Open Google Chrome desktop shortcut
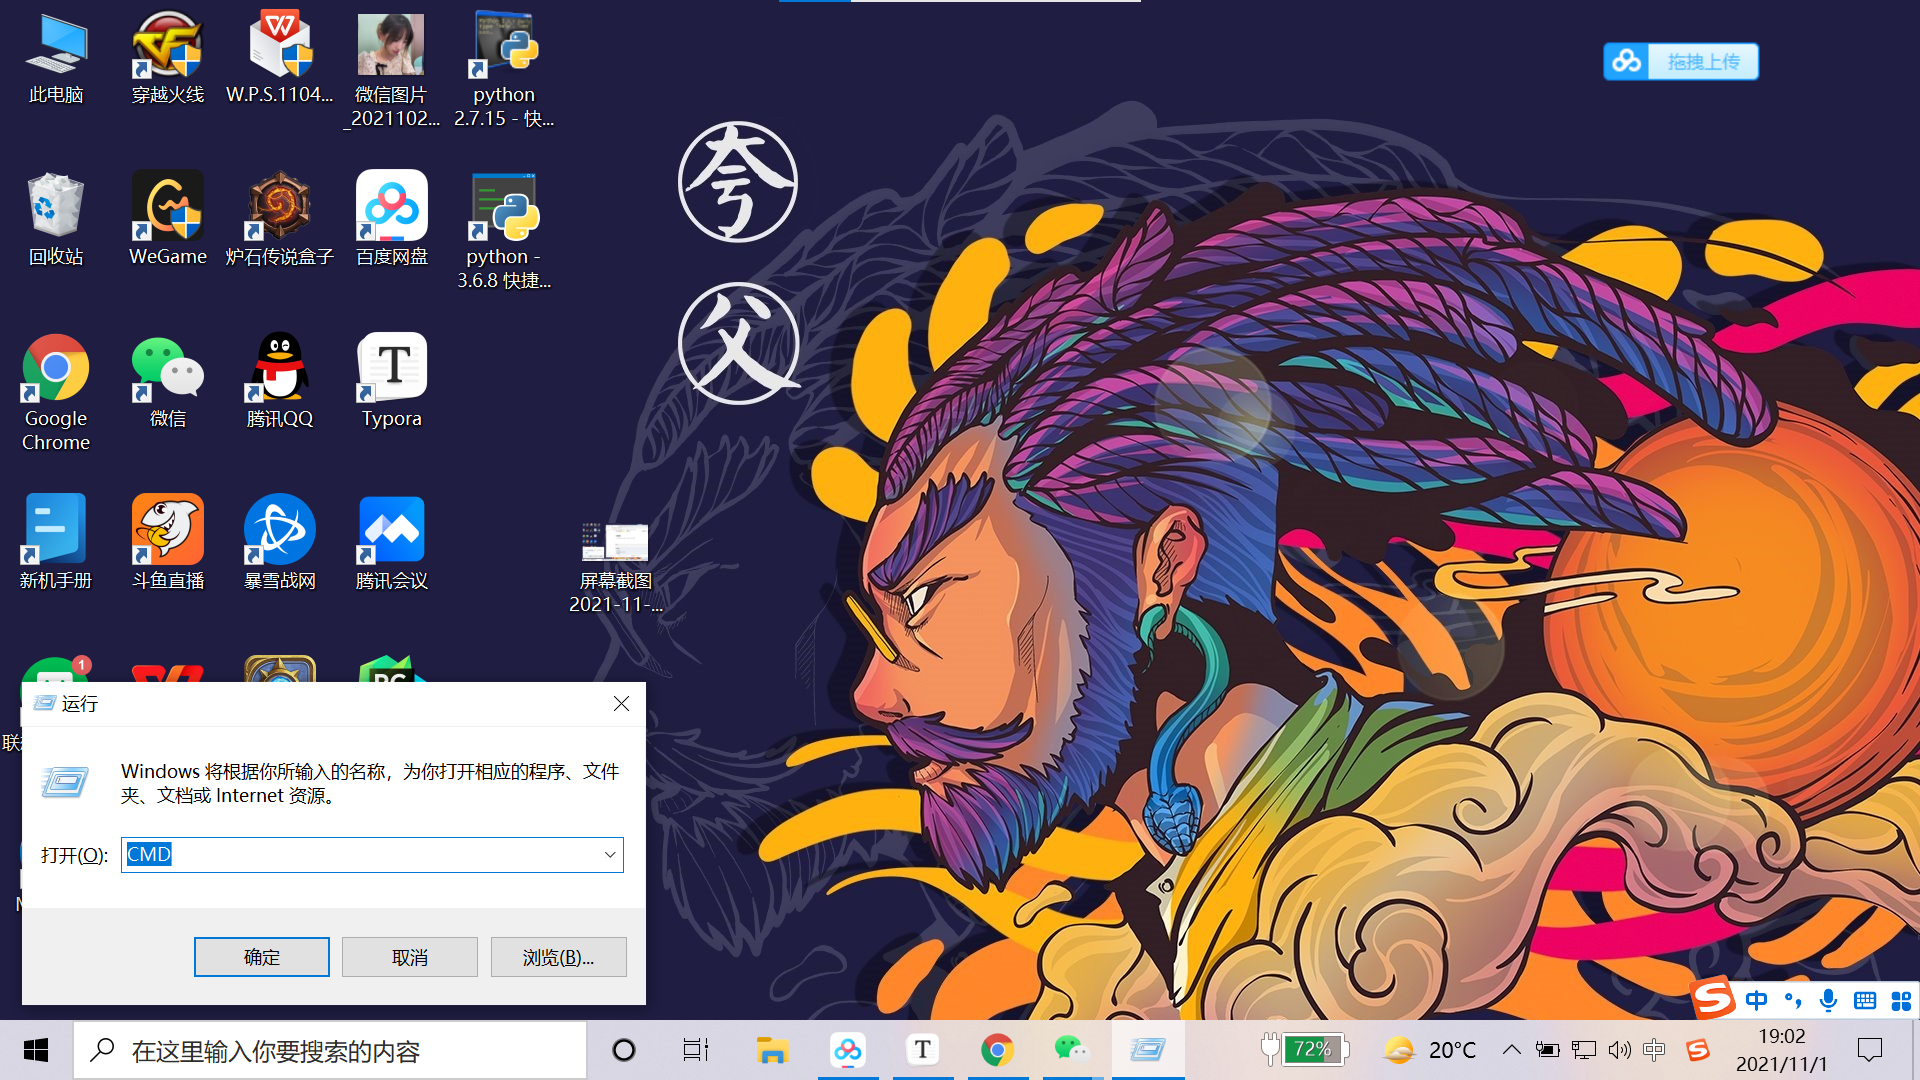The width and height of the screenshot is (1920, 1080). (56, 370)
